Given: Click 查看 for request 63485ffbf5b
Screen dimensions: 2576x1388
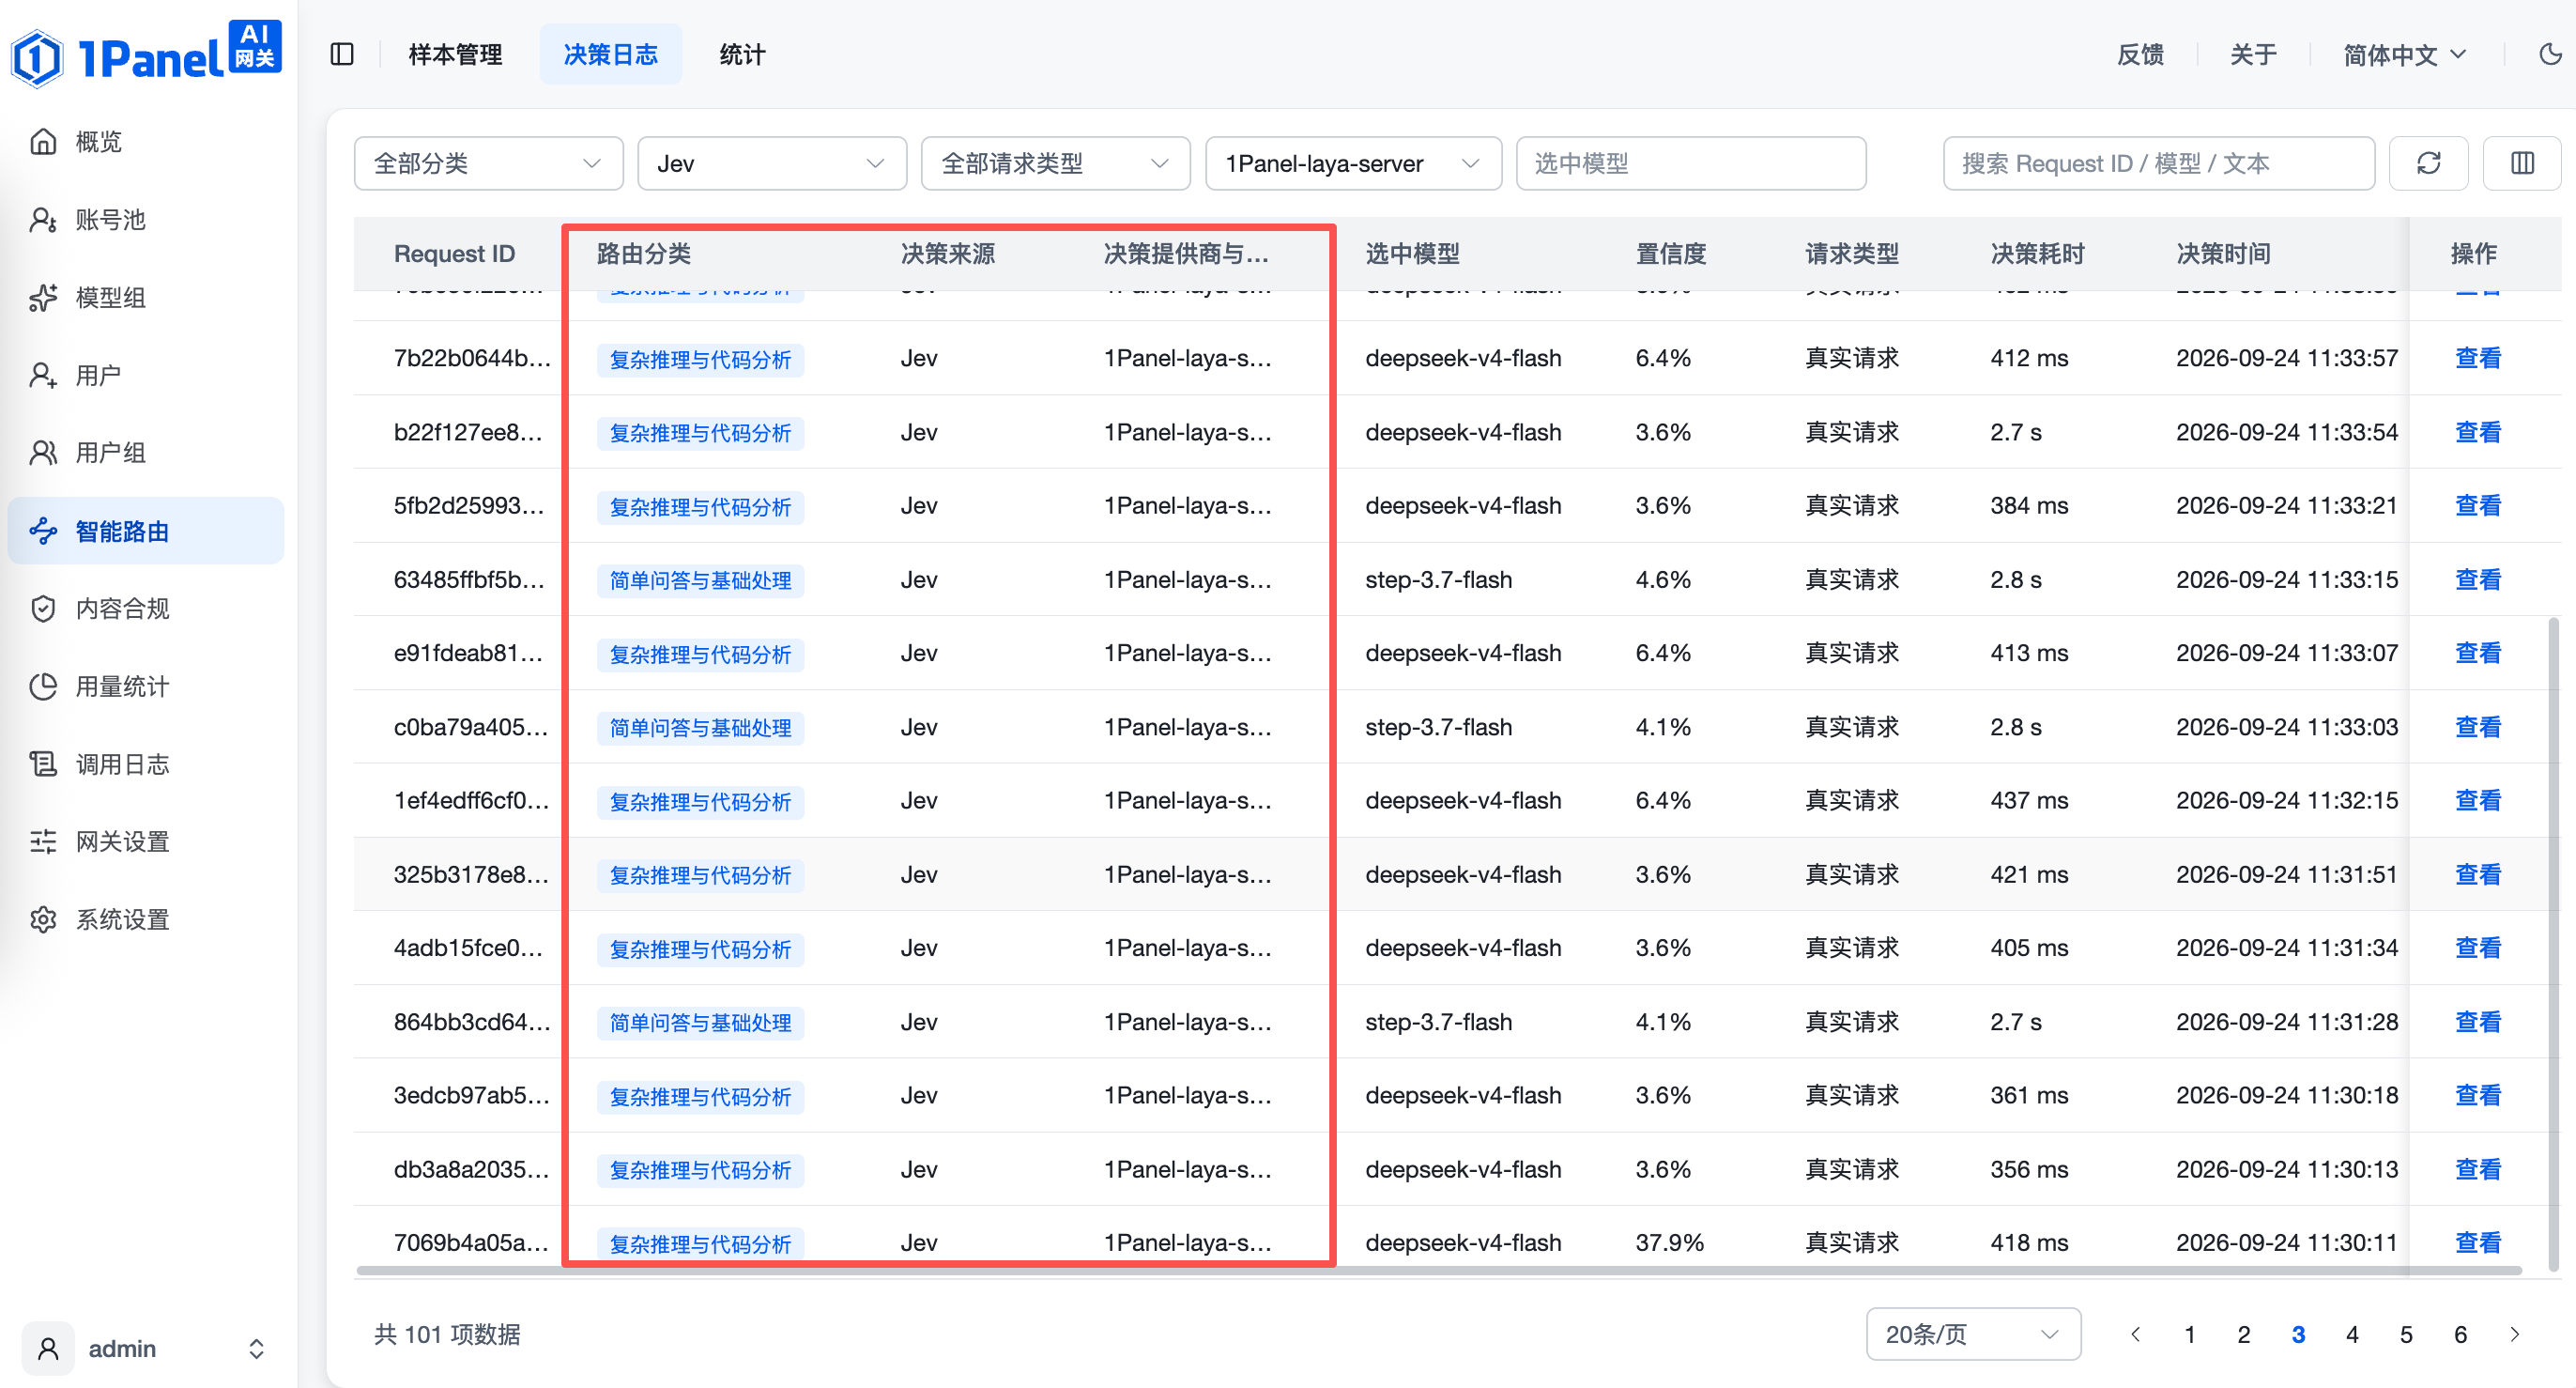Looking at the screenshot, I should pyautogui.click(x=2478, y=579).
